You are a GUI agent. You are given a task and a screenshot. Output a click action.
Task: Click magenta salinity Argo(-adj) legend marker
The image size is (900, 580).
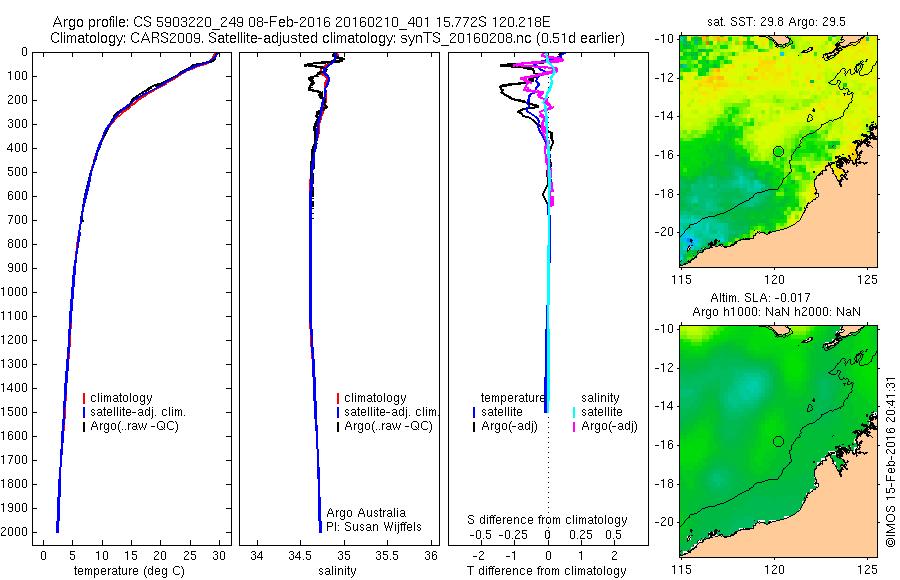click(x=574, y=427)
